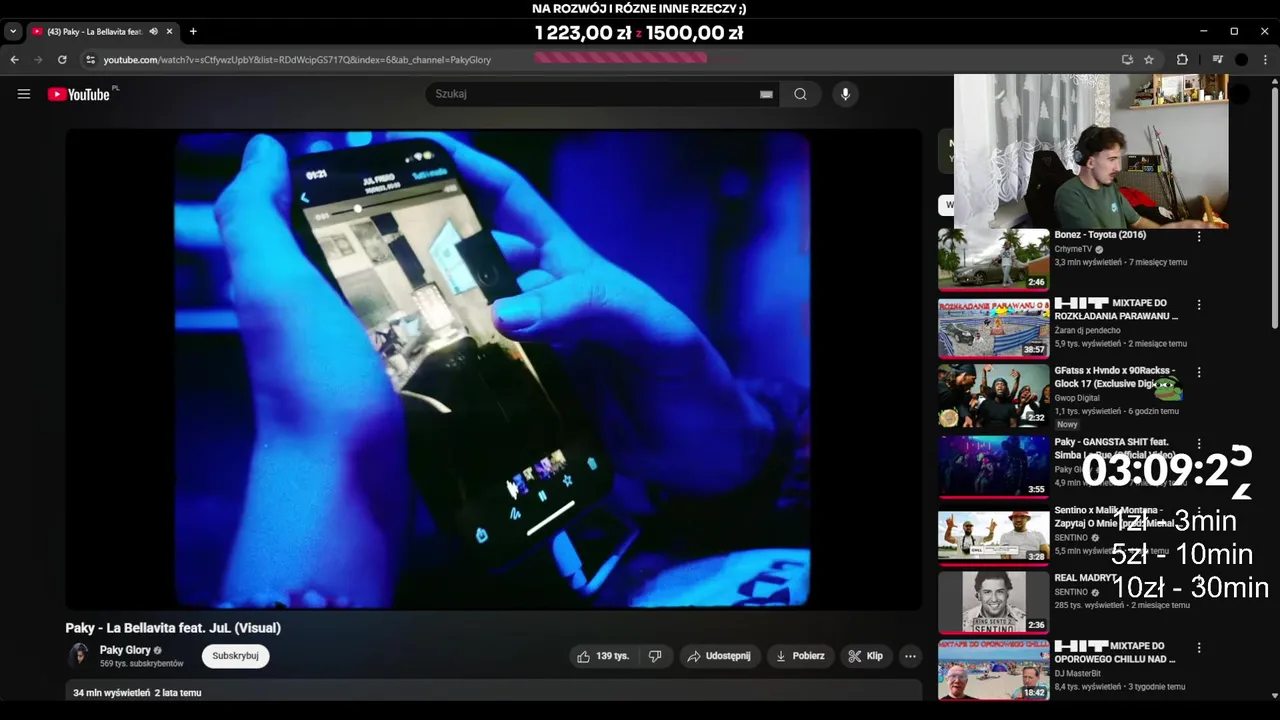Image resolution: width=1280 pixels, height=720 pixels.
Task: Open the CrhymeTV channel name
Action: click(1073, 249)
